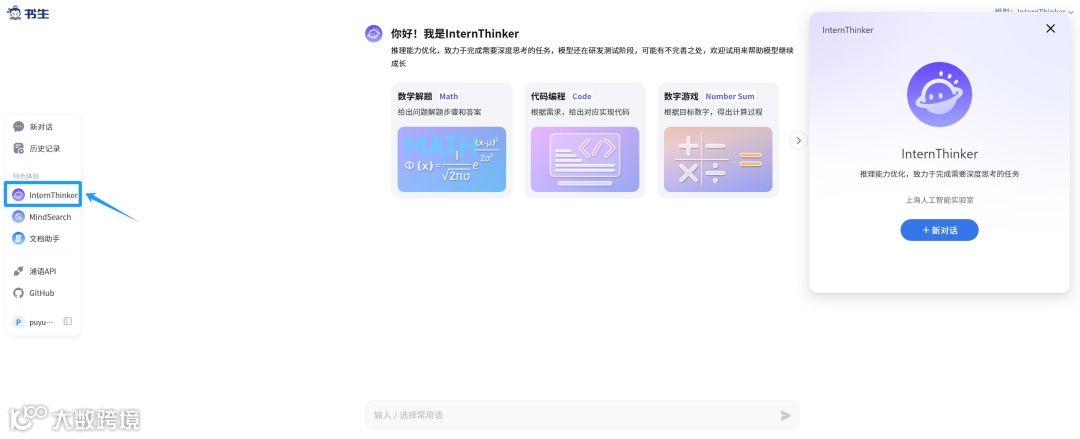Screen dimensions: 1080x439
Task: Click the avatar beside 你好！我是InternThinker
Action: 373,34
